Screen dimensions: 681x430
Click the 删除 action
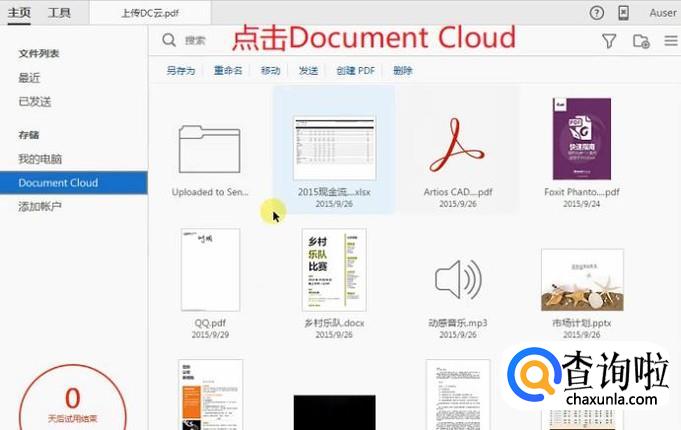pyautogui.click(x=403, y=70)
